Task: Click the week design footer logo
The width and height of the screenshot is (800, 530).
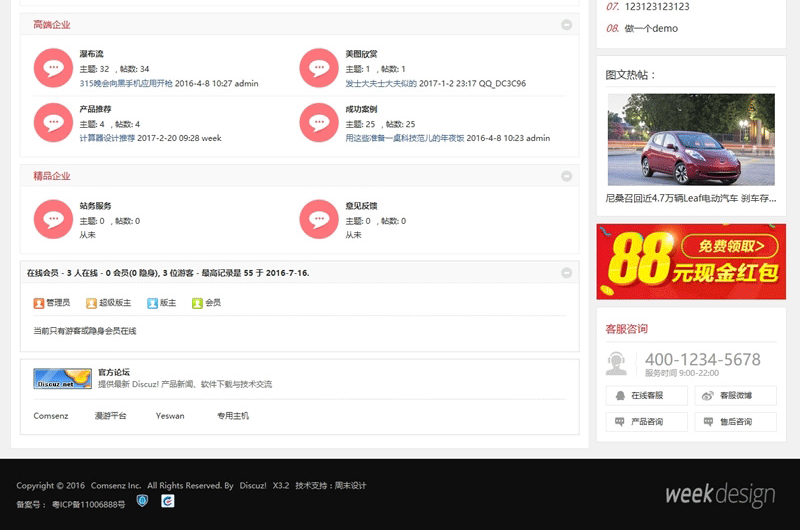Action: (x=720, y=495)
